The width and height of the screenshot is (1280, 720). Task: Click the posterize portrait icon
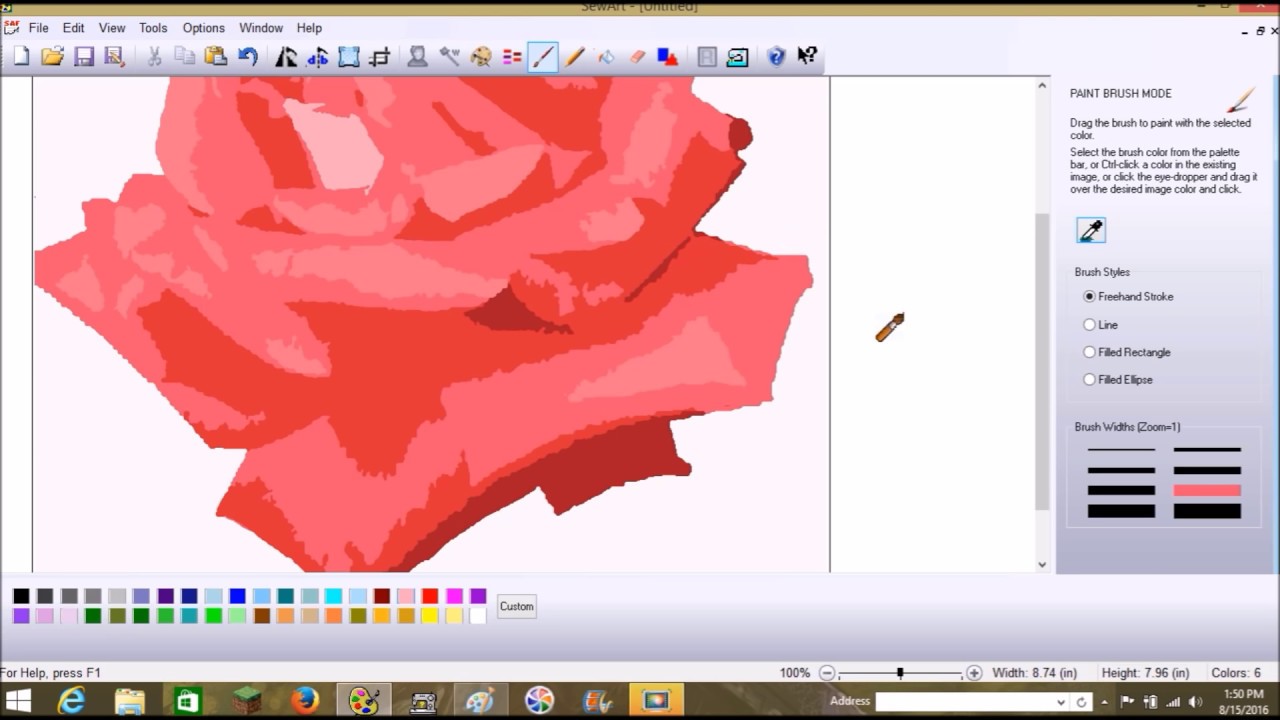pos(418,57)
